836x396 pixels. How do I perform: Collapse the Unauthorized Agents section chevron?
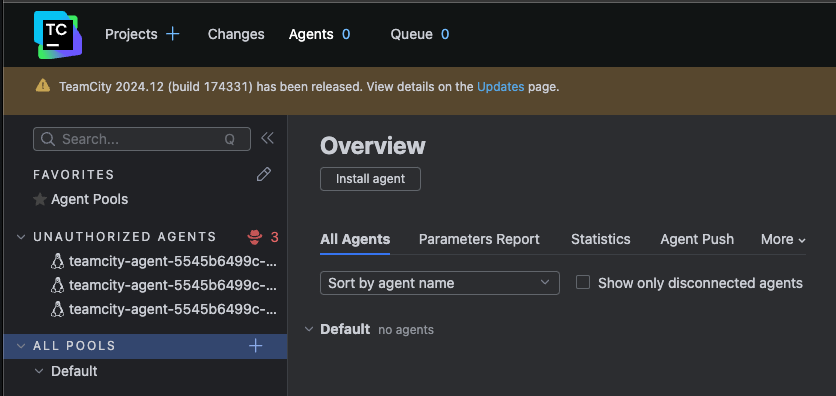(21, 237)
